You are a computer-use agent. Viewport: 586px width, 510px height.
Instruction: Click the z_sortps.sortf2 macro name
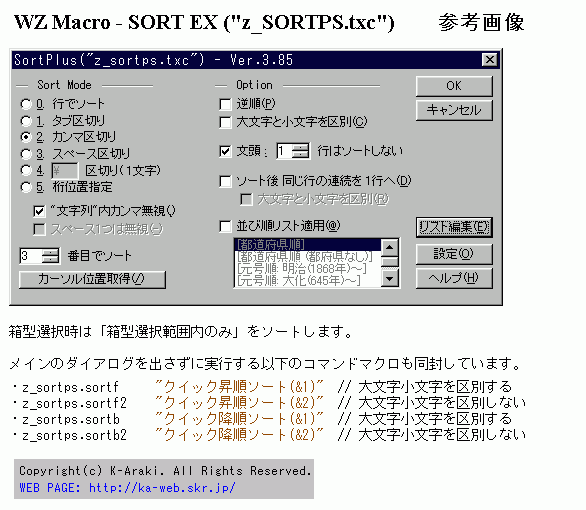[x=74, y=403]
